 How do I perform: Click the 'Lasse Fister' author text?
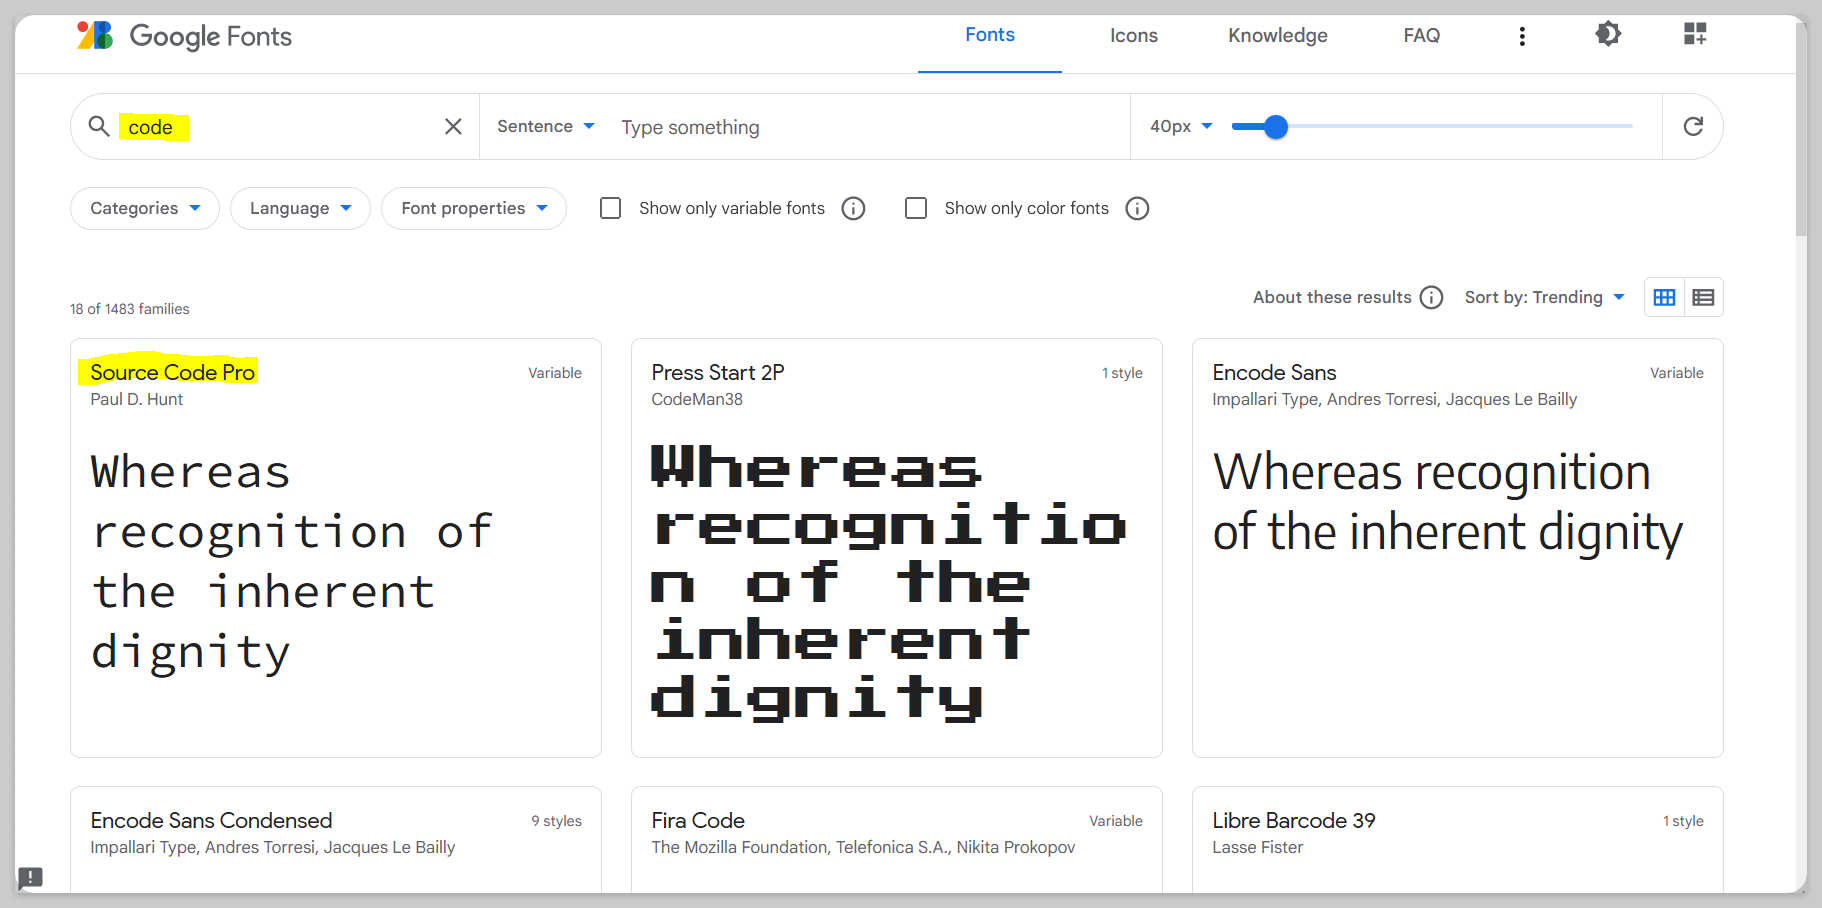point(1258,847)
